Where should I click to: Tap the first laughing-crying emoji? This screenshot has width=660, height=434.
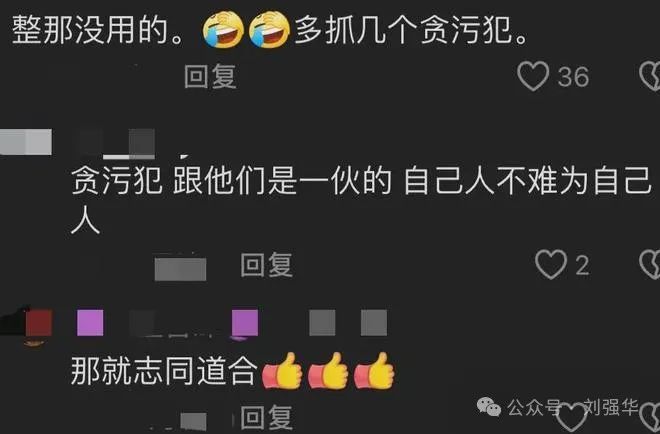pyautogui.click(x=223, y=29)
